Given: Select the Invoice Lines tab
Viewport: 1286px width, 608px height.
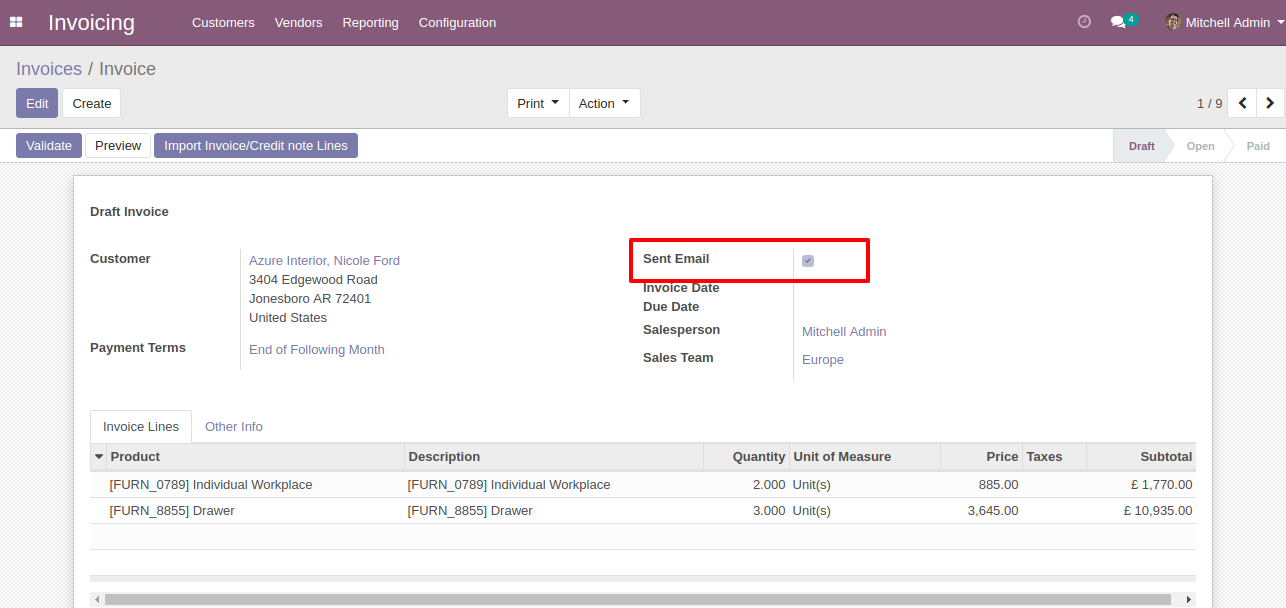Looking at the screenshot, I should point(141,426).
